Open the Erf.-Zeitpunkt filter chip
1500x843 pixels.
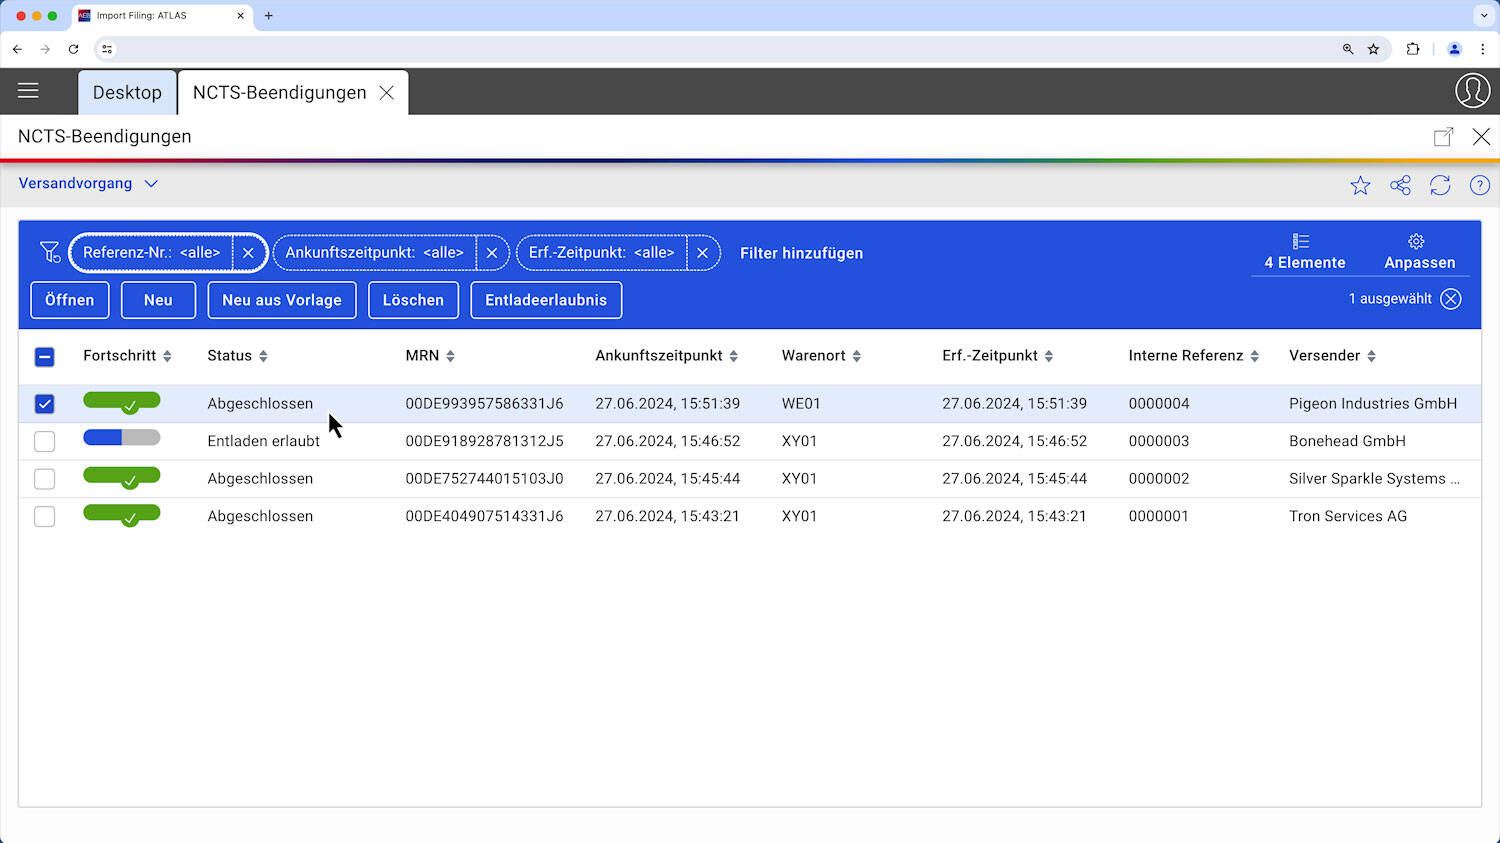point(601,253)
